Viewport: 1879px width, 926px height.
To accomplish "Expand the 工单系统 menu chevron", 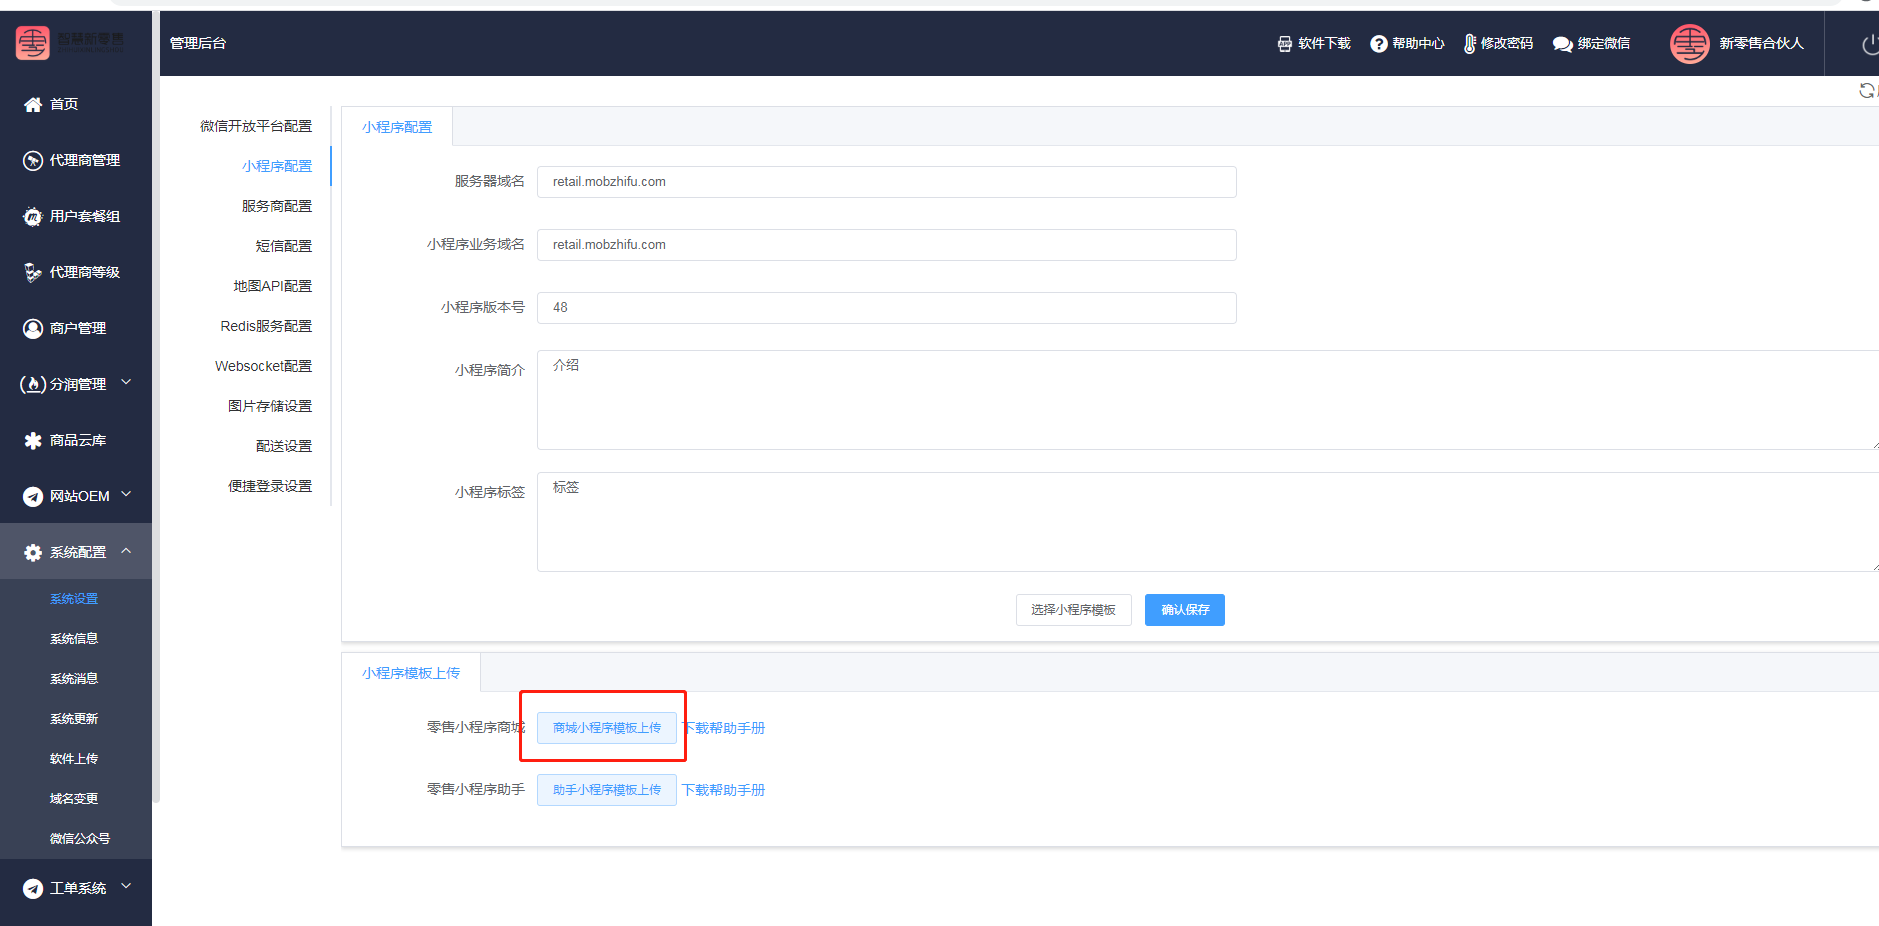I will point(126,886).
